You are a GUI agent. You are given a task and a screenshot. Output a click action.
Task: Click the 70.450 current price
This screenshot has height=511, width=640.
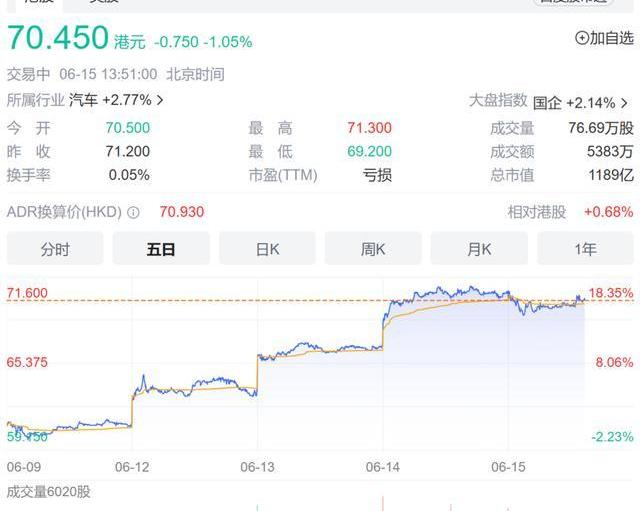pos(58,38)
